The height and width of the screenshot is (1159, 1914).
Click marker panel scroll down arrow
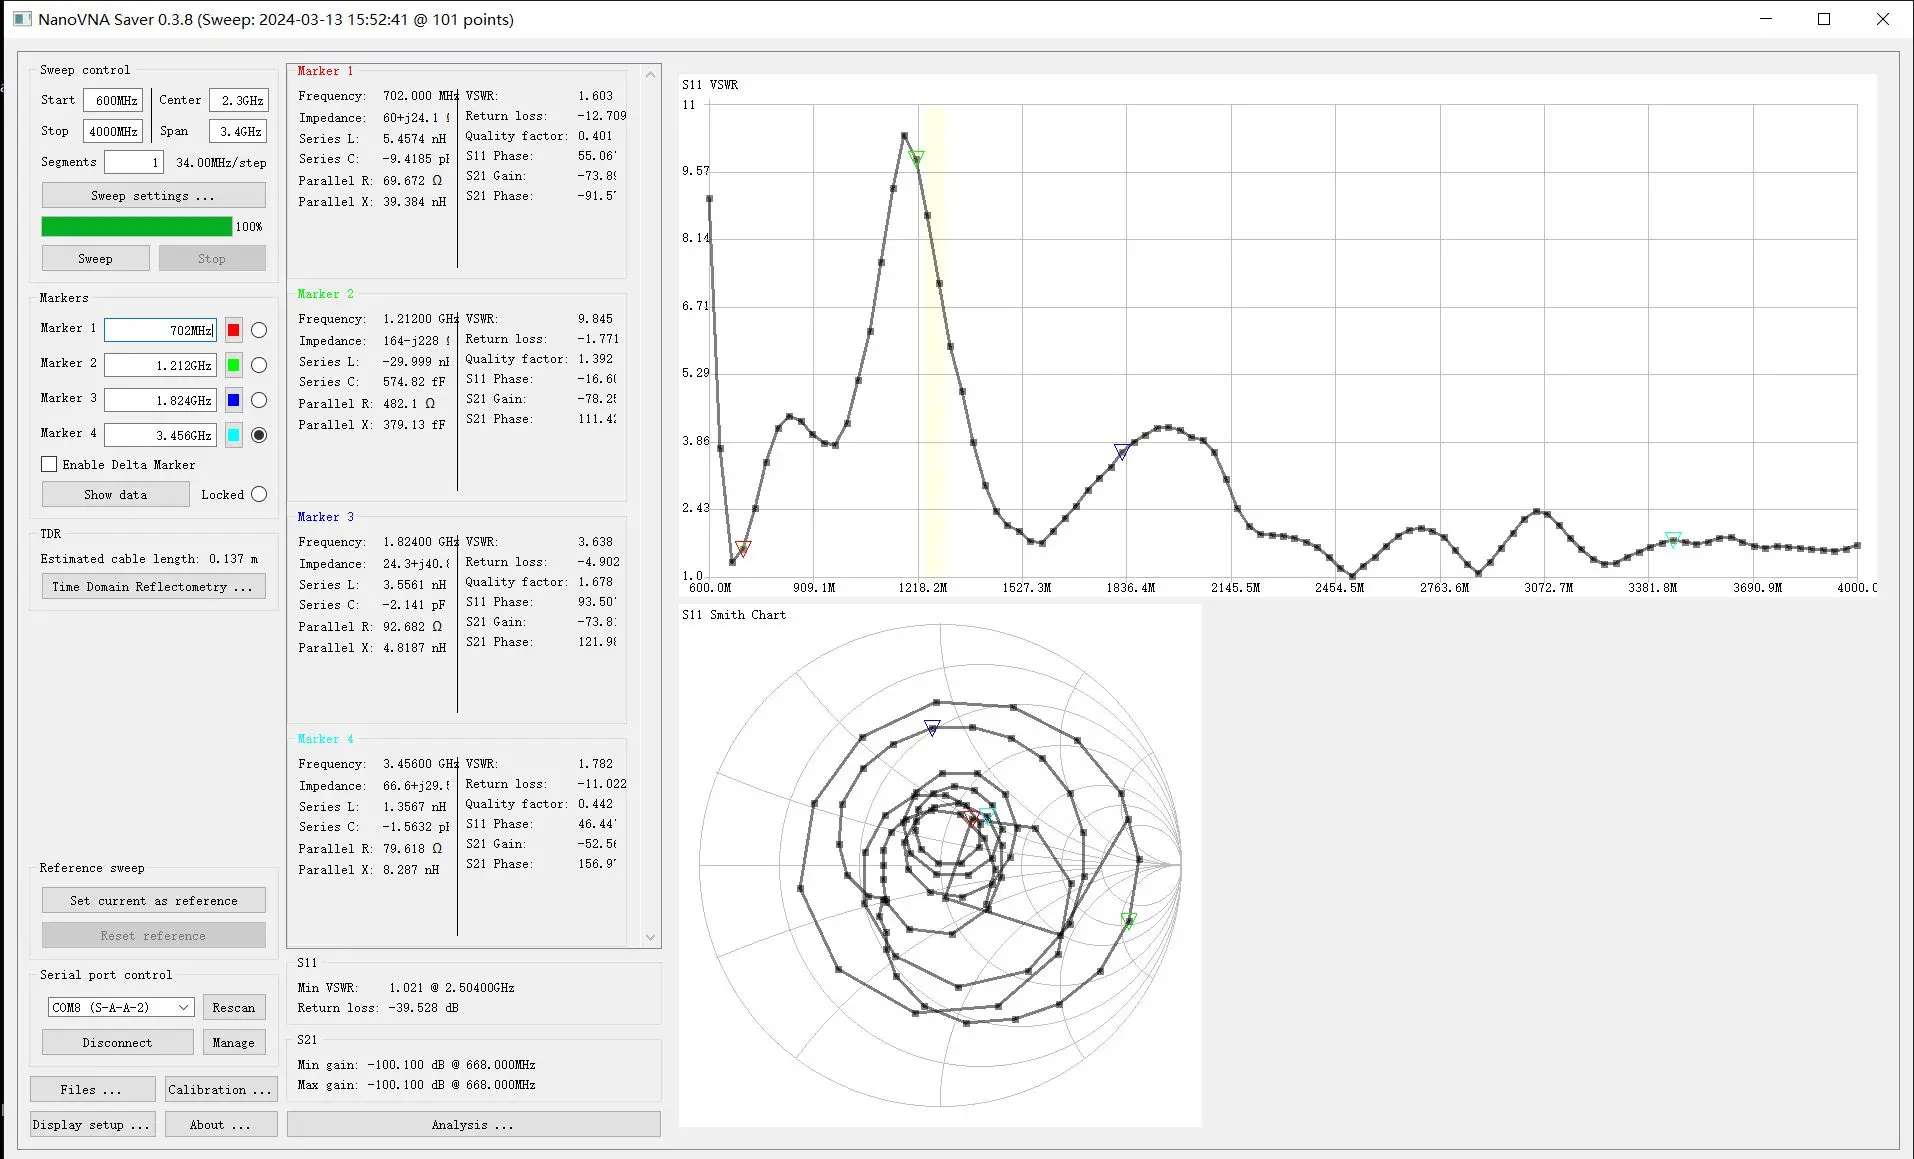pos(651,937)
